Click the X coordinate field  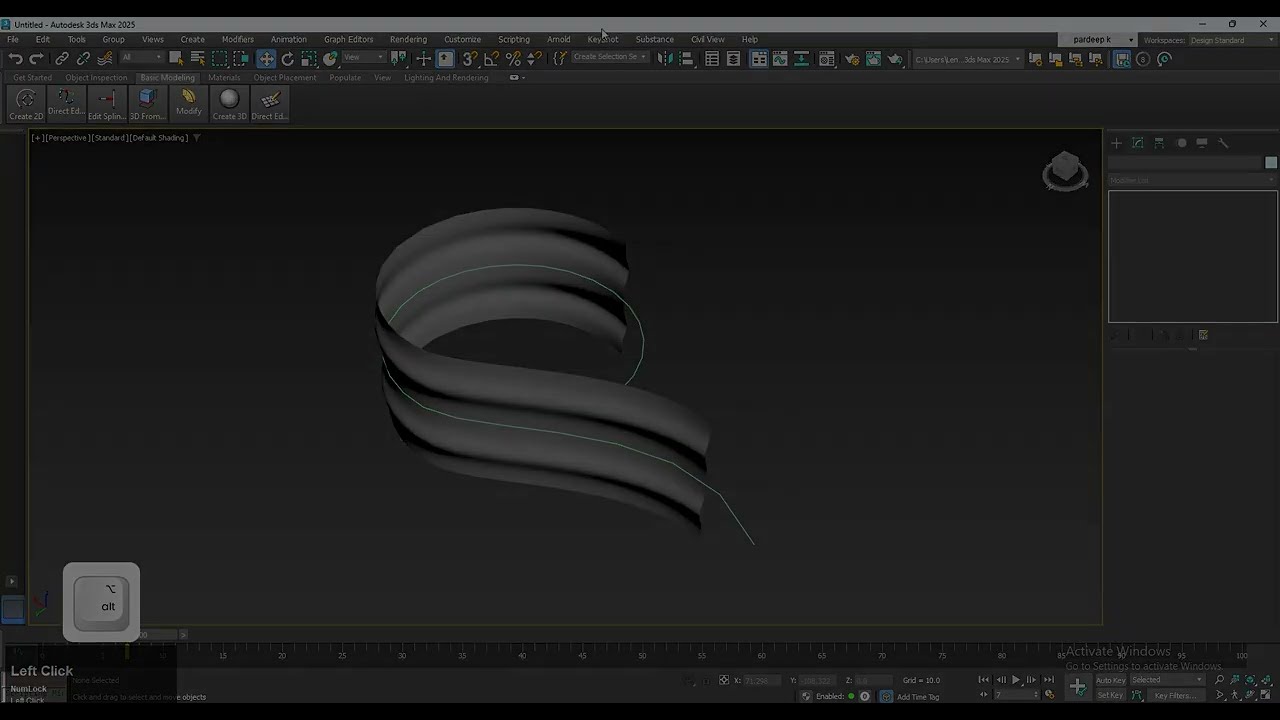click(x=762, y=681)
